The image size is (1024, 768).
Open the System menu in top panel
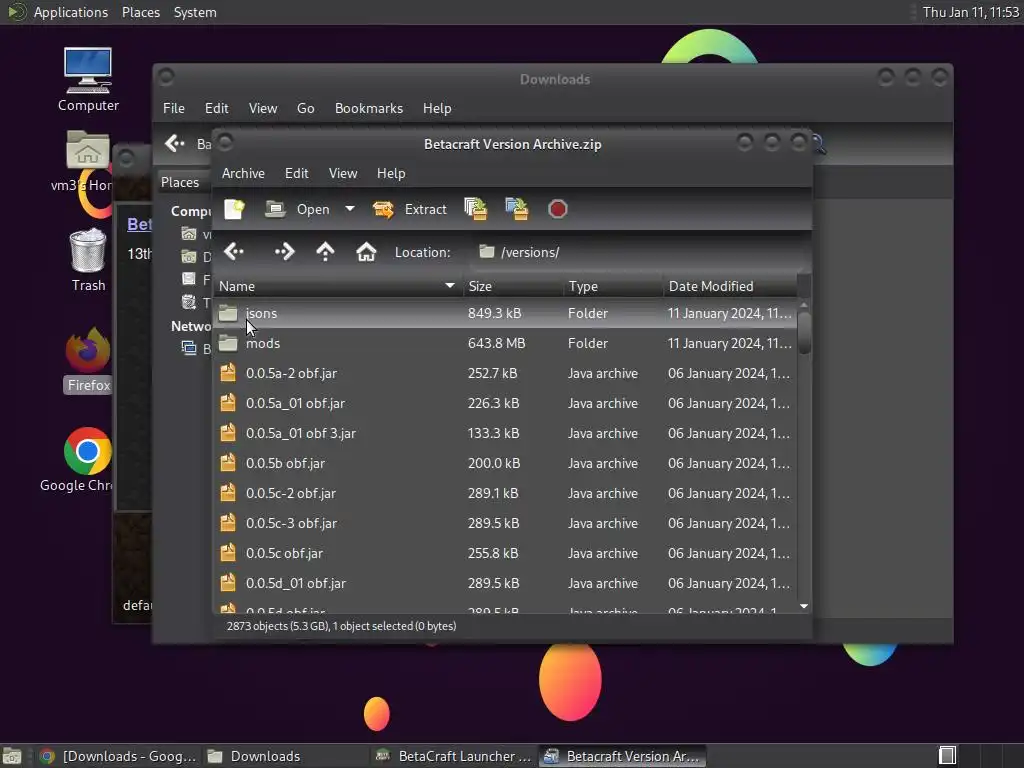195,12
